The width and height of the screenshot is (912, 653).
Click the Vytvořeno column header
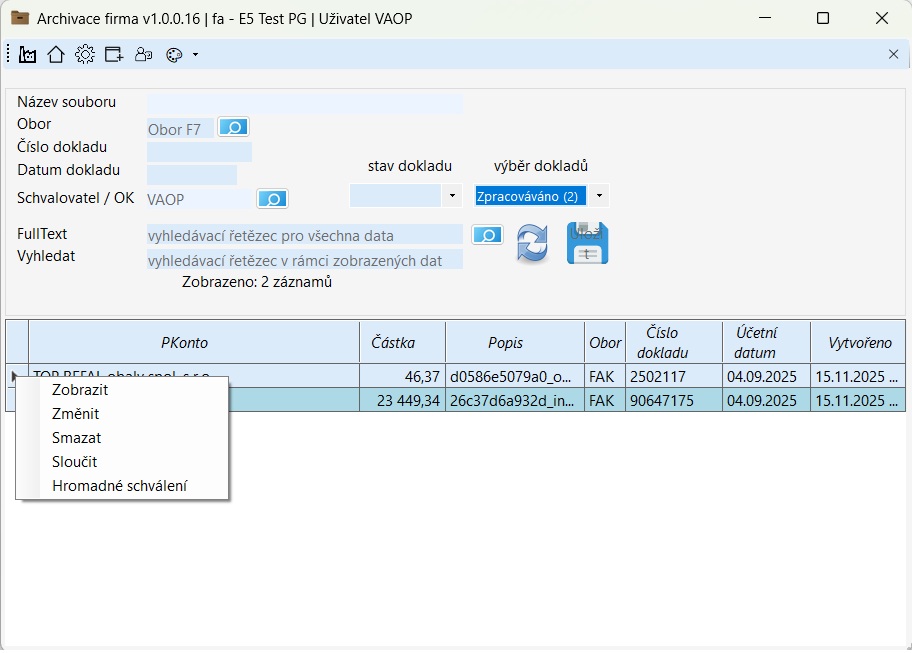pyautogui.click(x=859, y=342)
